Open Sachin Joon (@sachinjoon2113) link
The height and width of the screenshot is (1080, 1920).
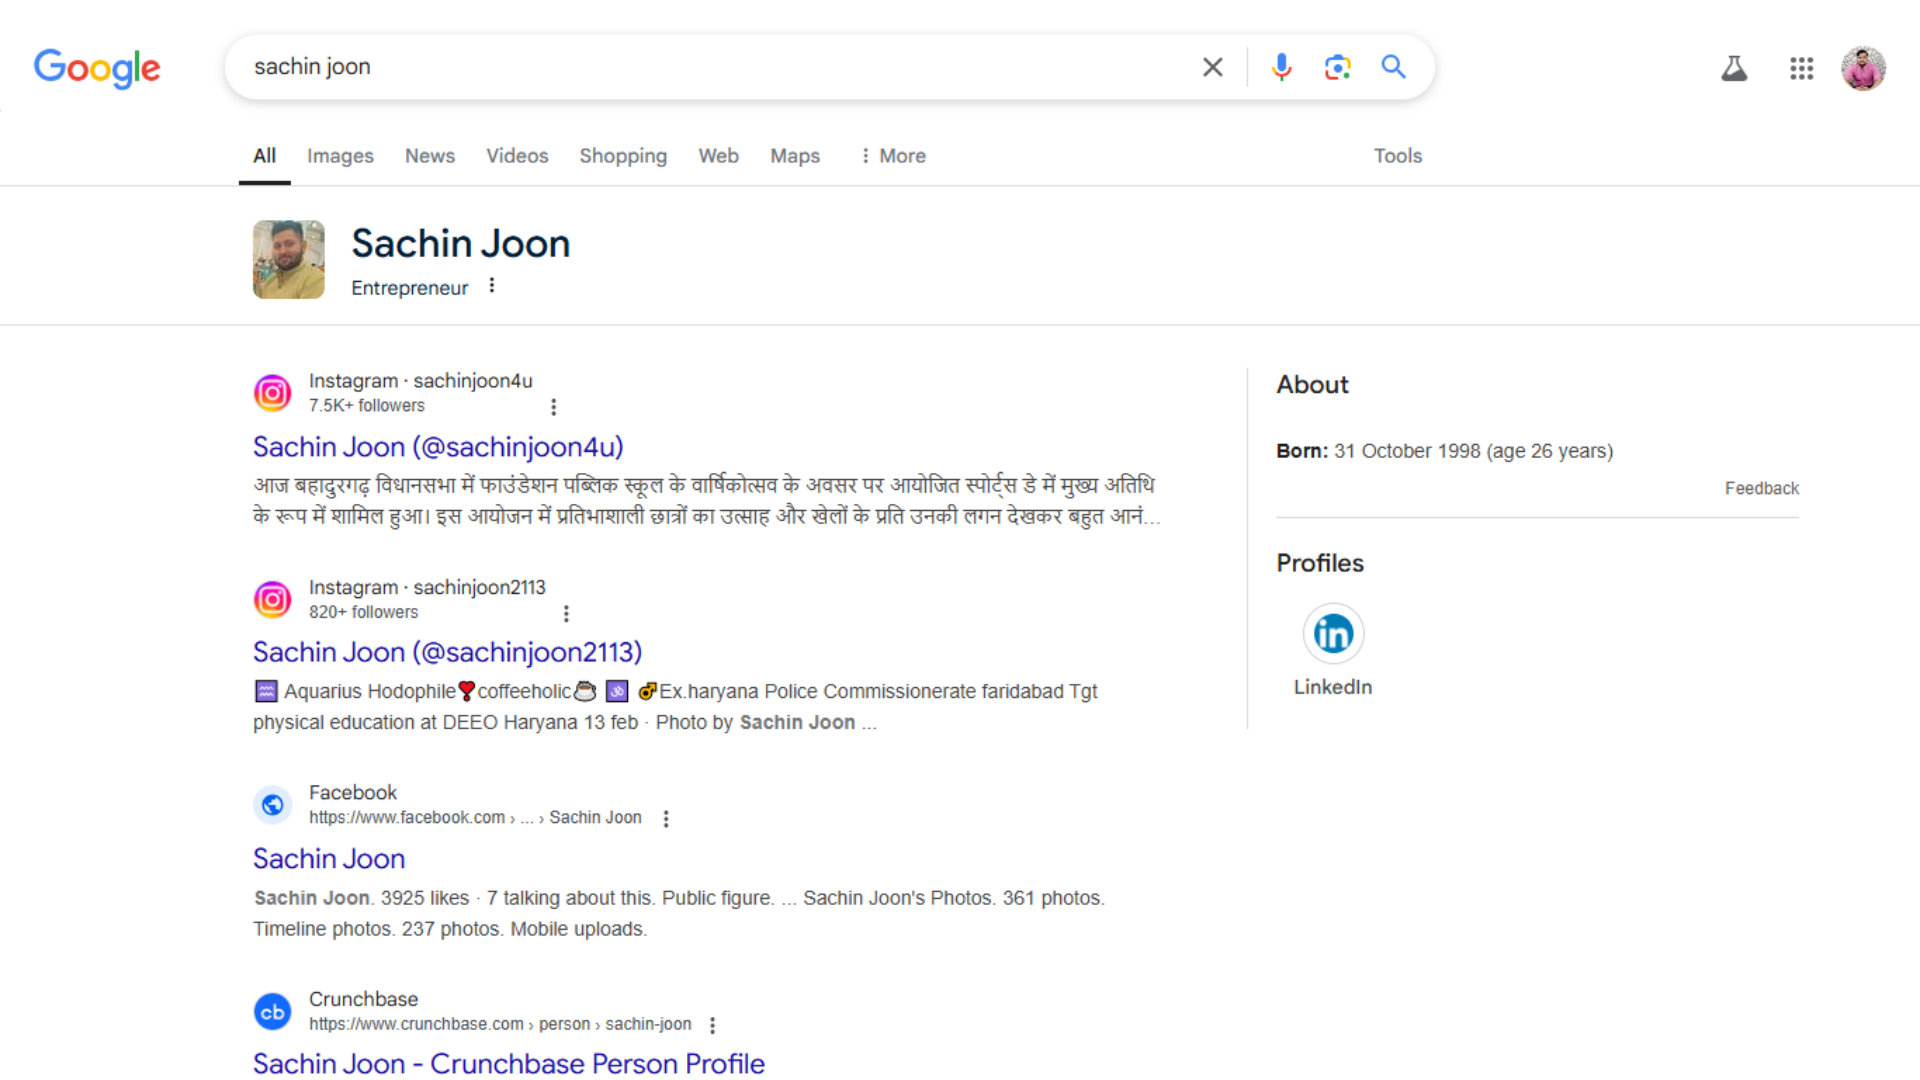[447, 652]
